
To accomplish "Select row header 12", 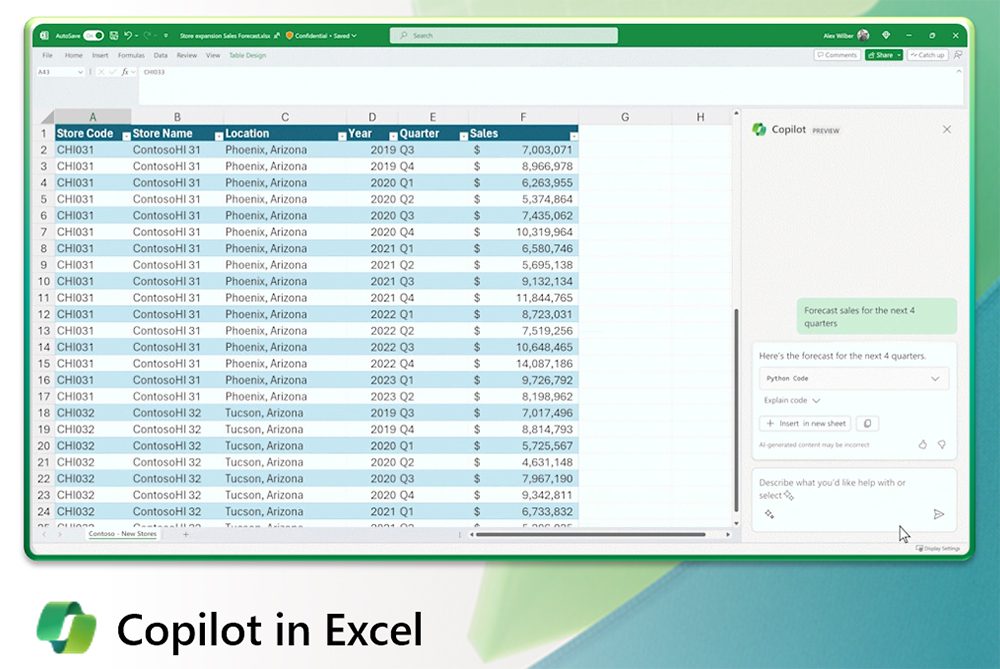I will point(44,314).
